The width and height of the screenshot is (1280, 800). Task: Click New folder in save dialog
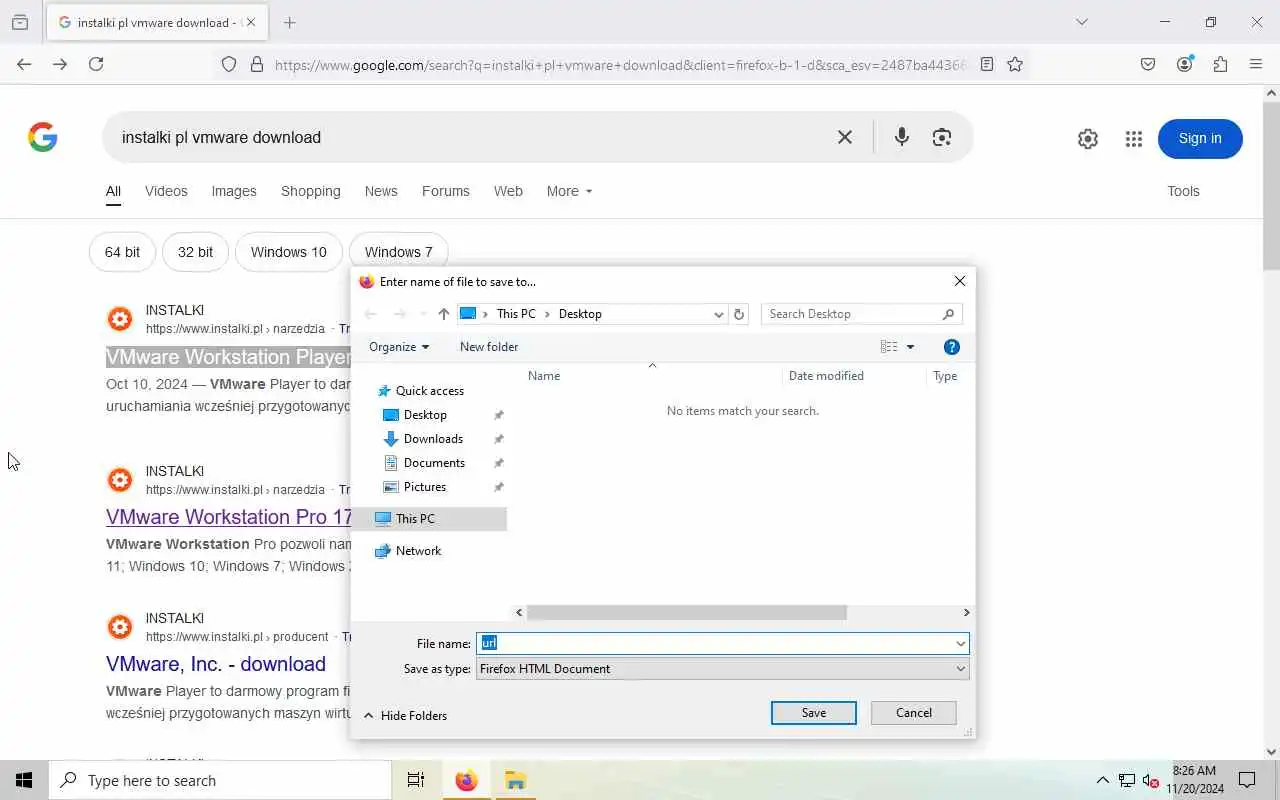[489, 347]
